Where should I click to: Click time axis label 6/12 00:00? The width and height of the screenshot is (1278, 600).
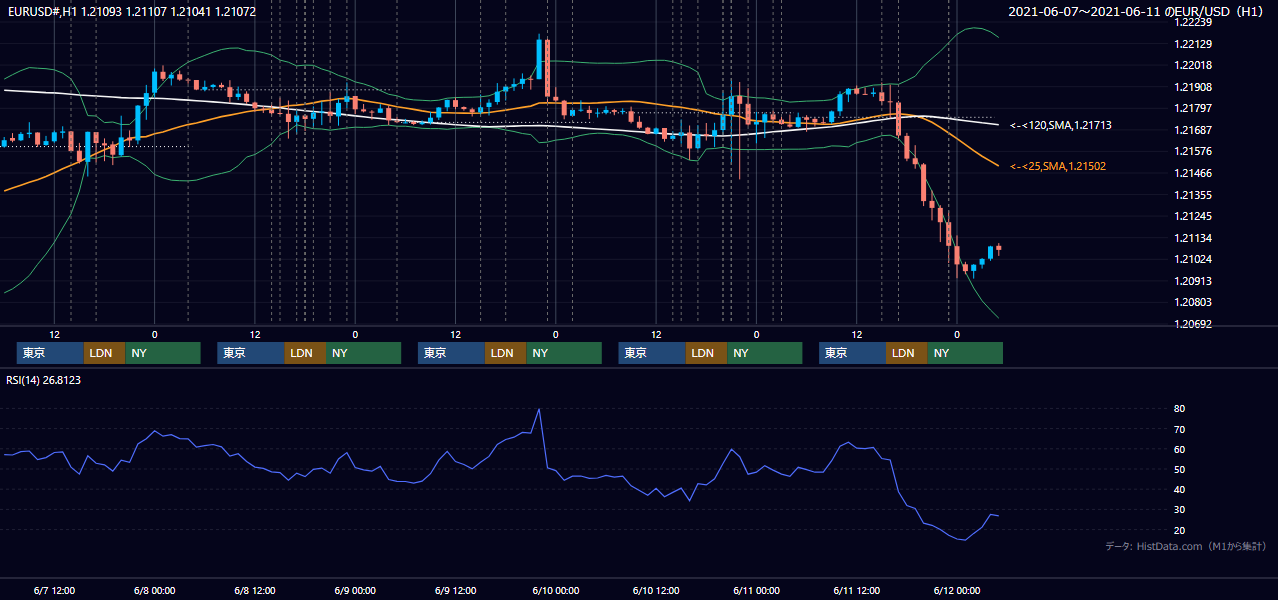(956, 590)
